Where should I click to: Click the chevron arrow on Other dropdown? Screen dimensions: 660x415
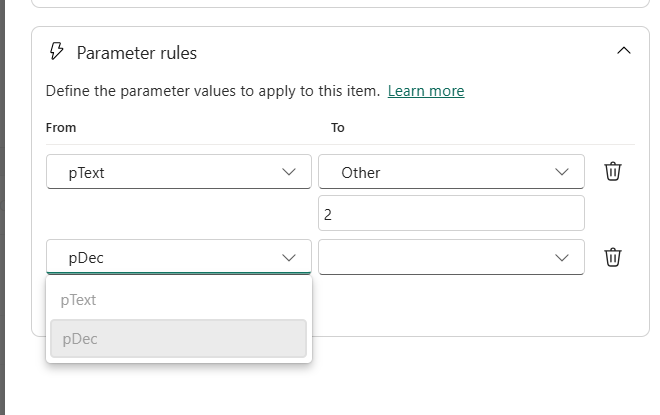[x=561, y=172]
